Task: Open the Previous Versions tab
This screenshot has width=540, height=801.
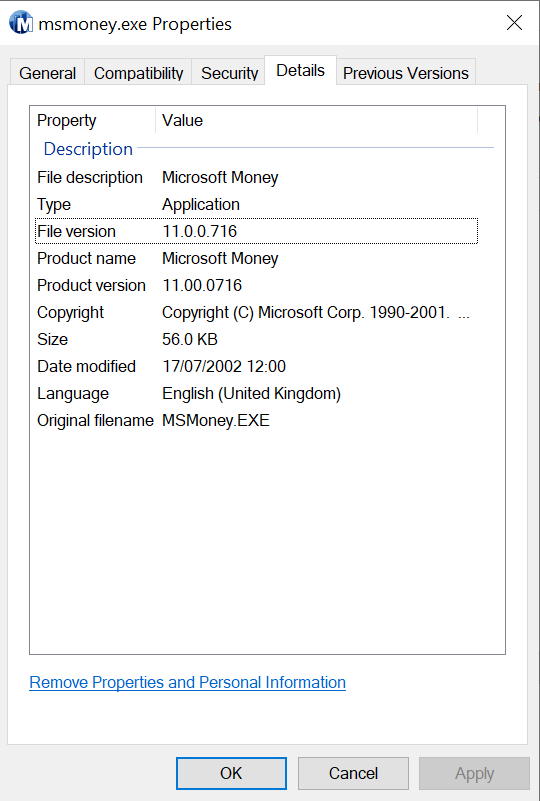Action: 406,73
